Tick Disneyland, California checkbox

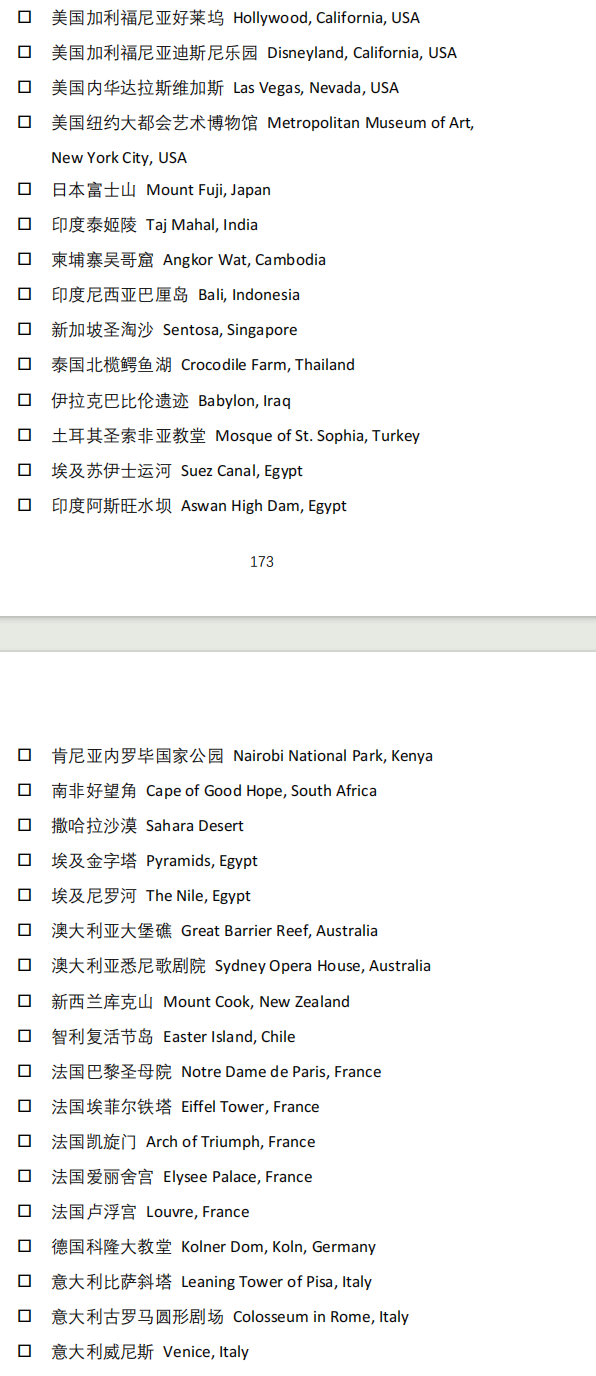tap(24, 52)
